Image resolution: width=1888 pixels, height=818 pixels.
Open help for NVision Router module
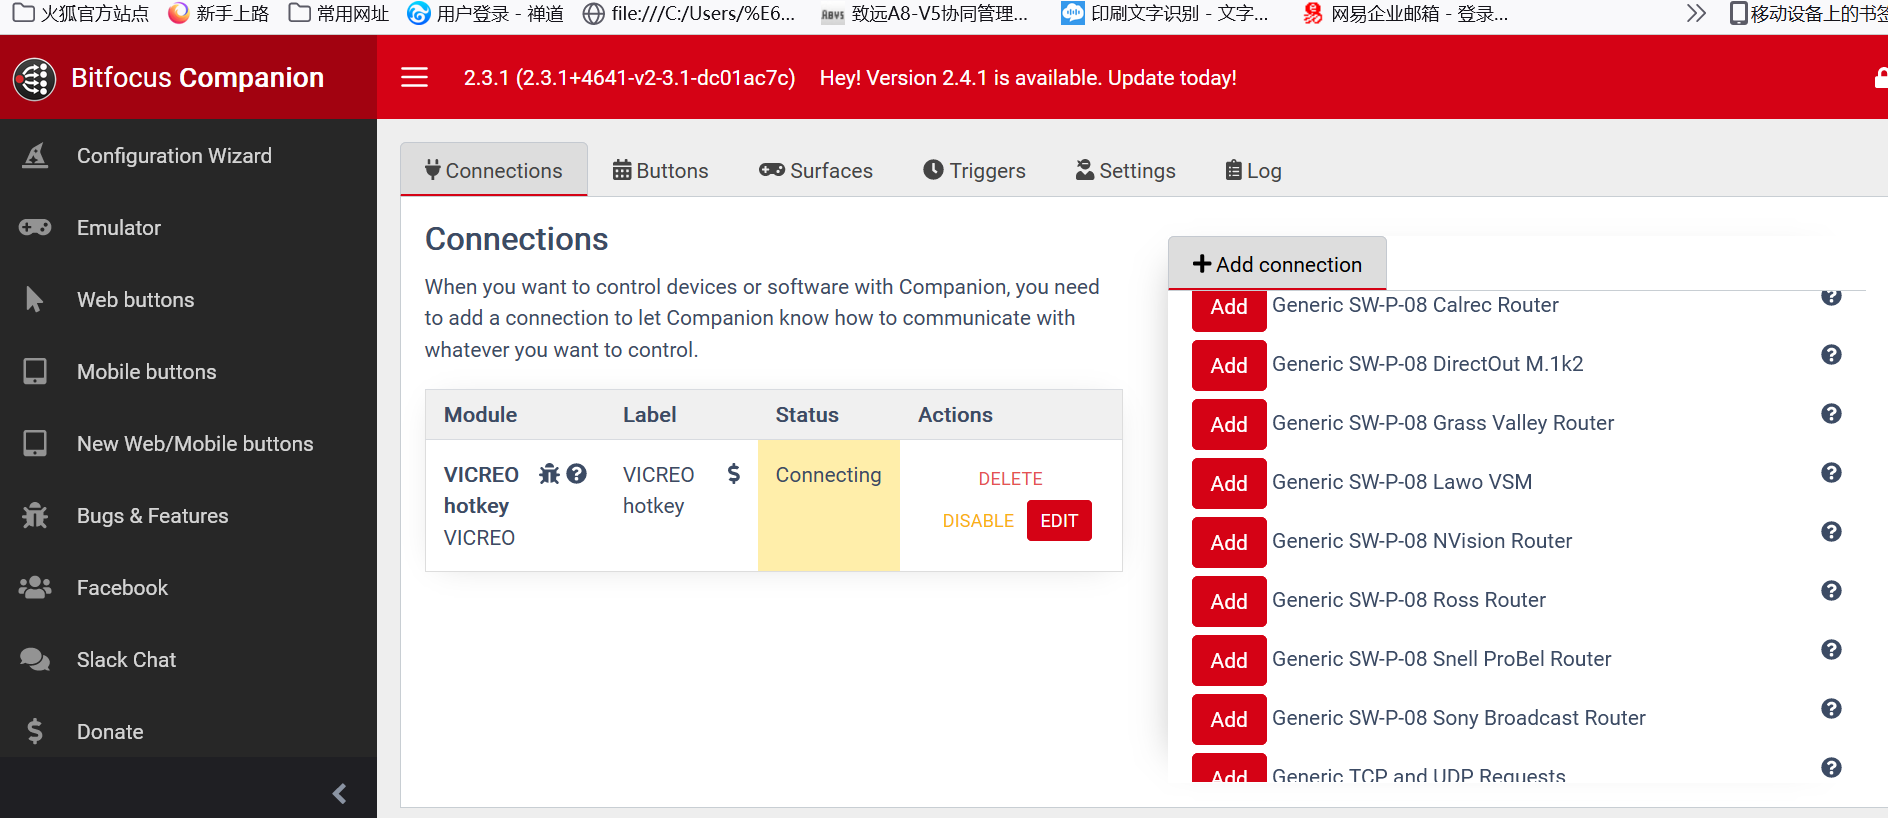(1831, 532)
